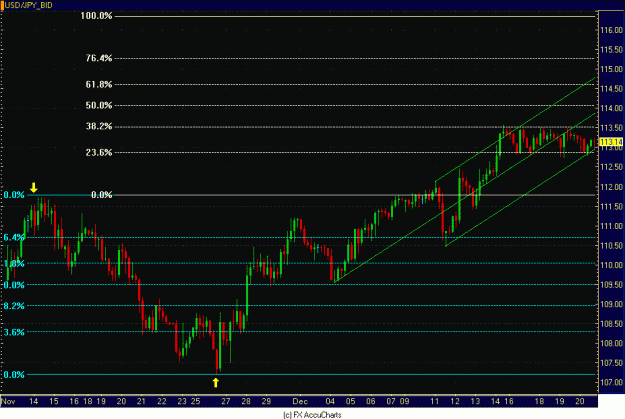Select the 110.50 price axis value
The width and height of the screenshot is (625, 419).
click(611, 246)
